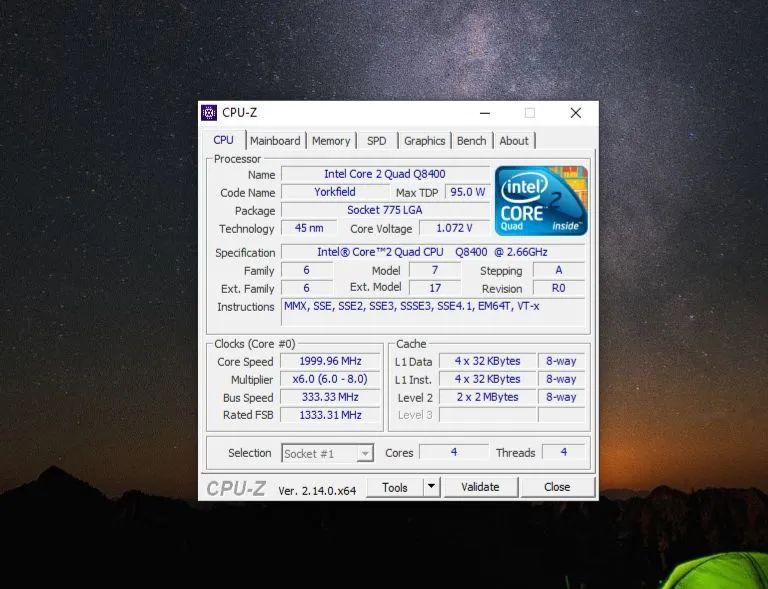Screen dimensions: 768x589
Task: Click the Core Voltage value 1.072 V
Action: pos(454,228)
